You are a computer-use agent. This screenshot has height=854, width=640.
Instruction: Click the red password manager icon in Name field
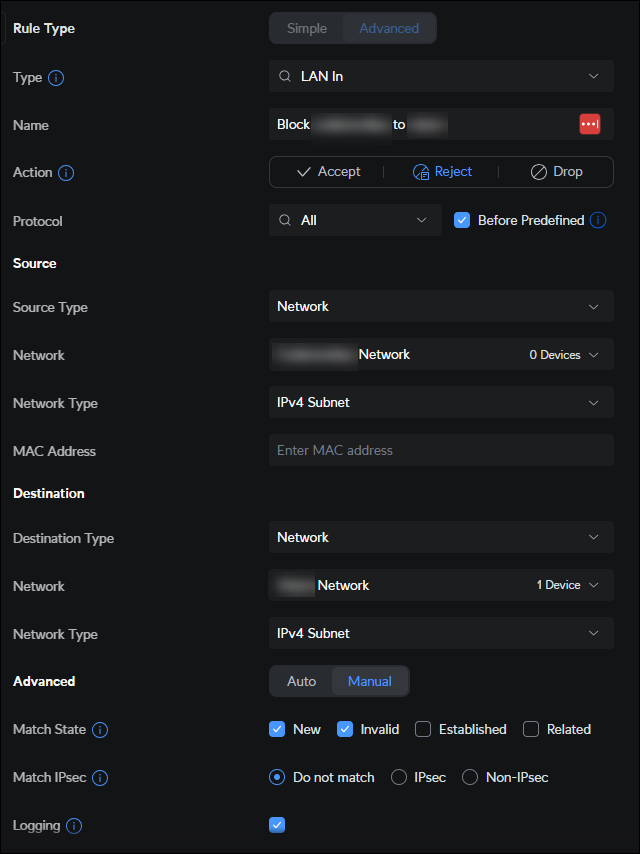[589, 124]
